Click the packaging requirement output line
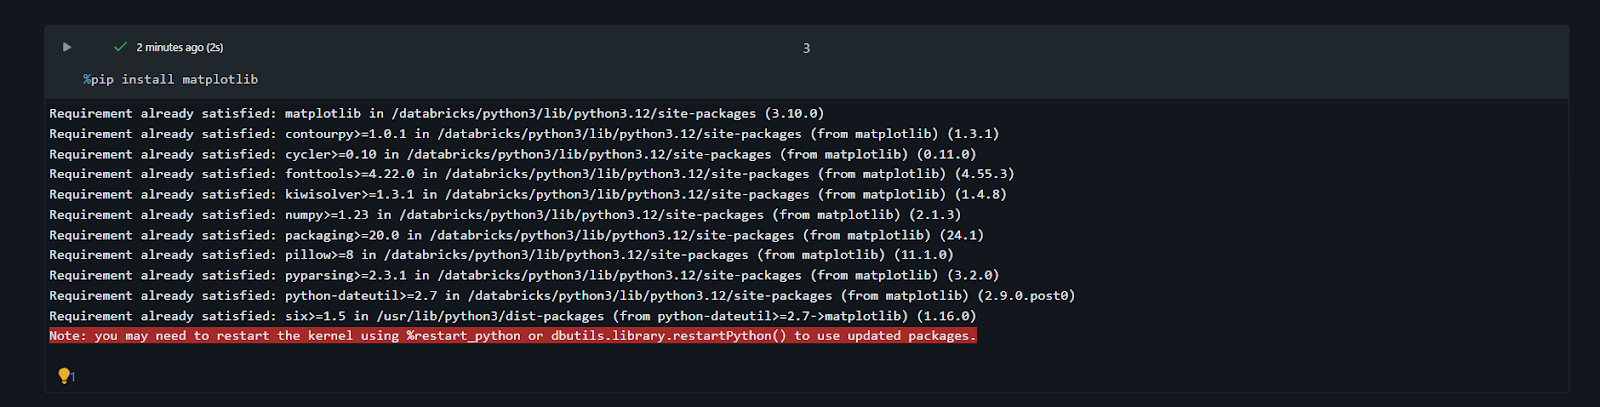This screenshot has width=1600, height=407. point(516,235)
